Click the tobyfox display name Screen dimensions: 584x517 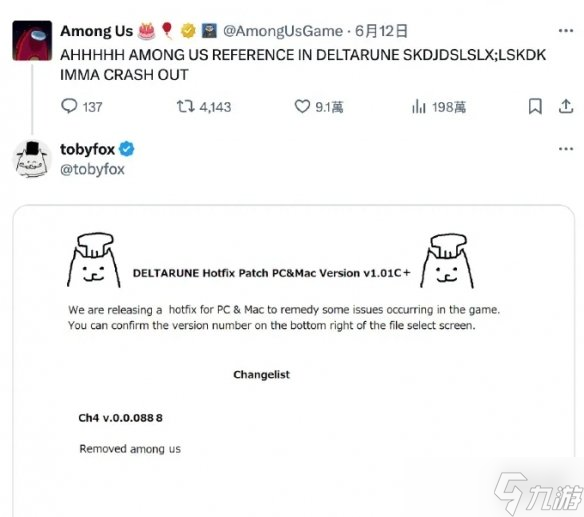[88, 149]
